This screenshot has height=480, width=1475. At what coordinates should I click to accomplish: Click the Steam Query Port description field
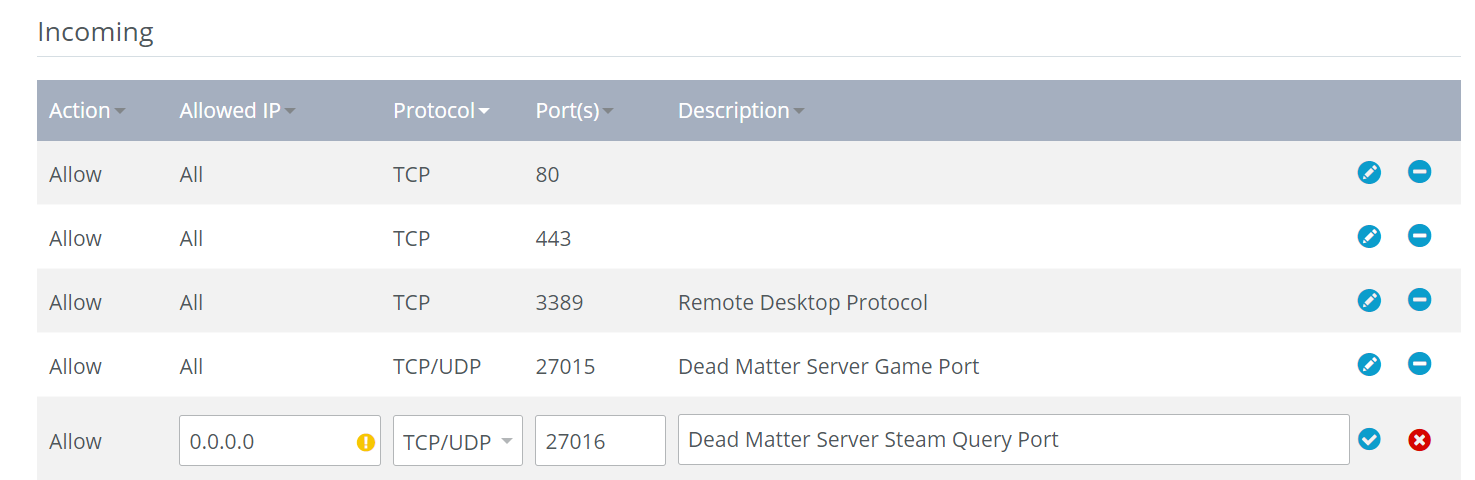[1014, 441]
